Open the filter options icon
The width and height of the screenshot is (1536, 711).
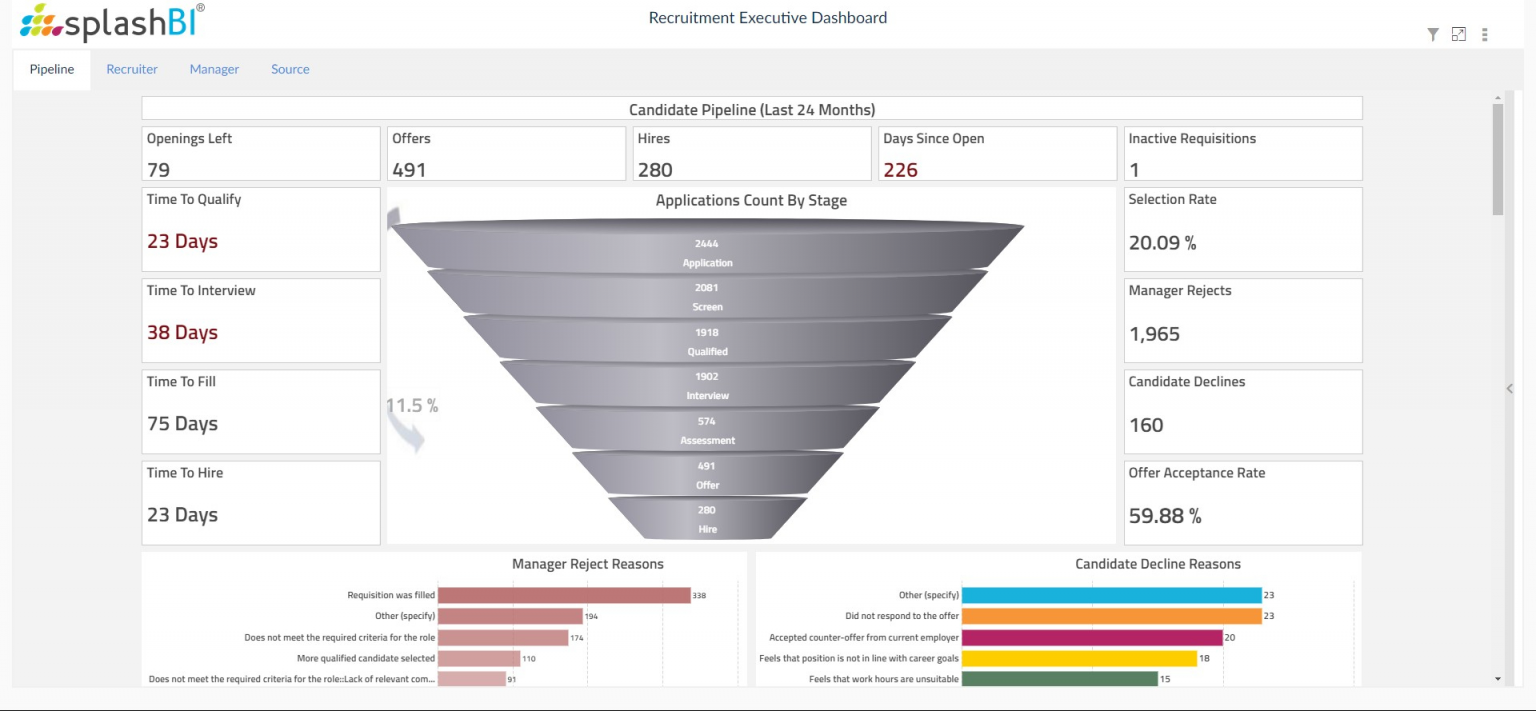coord(1433,33)
